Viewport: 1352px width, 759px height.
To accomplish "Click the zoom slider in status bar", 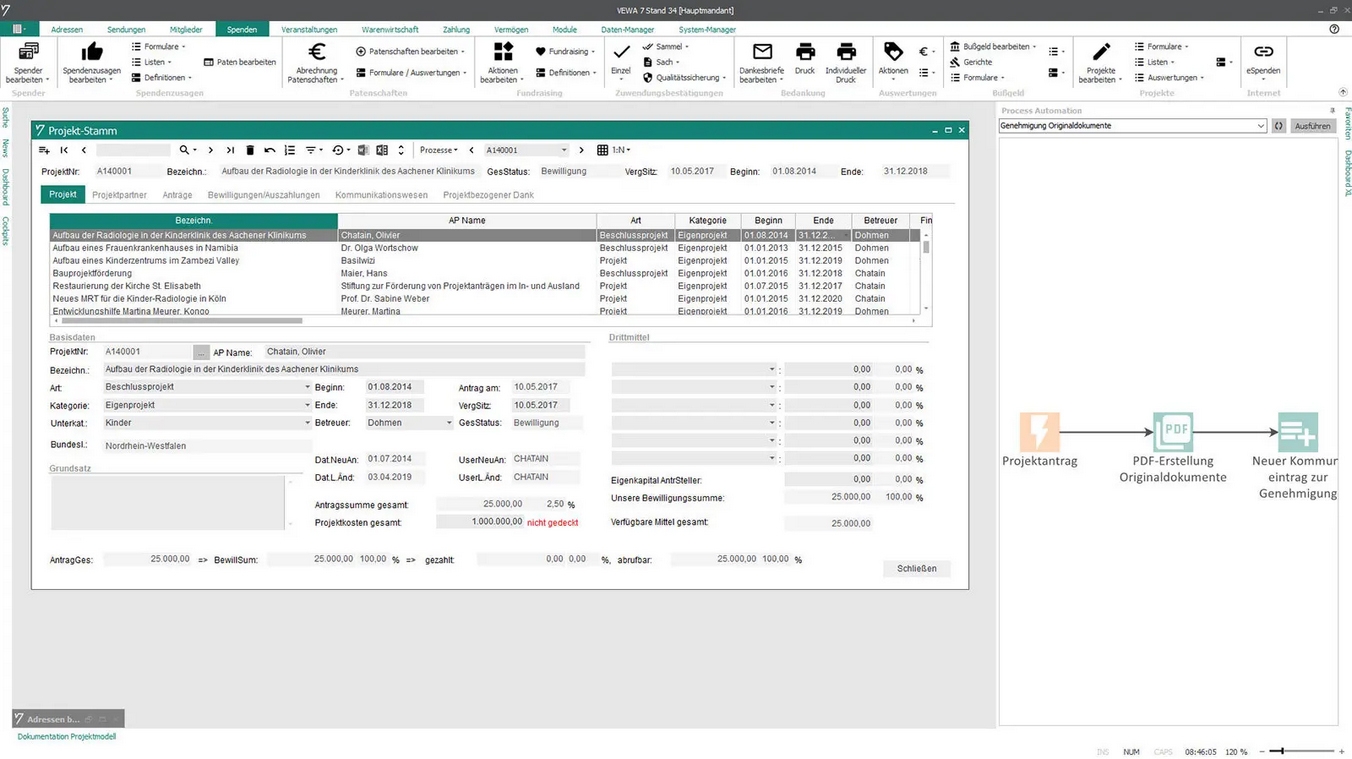I will 1283,751.
